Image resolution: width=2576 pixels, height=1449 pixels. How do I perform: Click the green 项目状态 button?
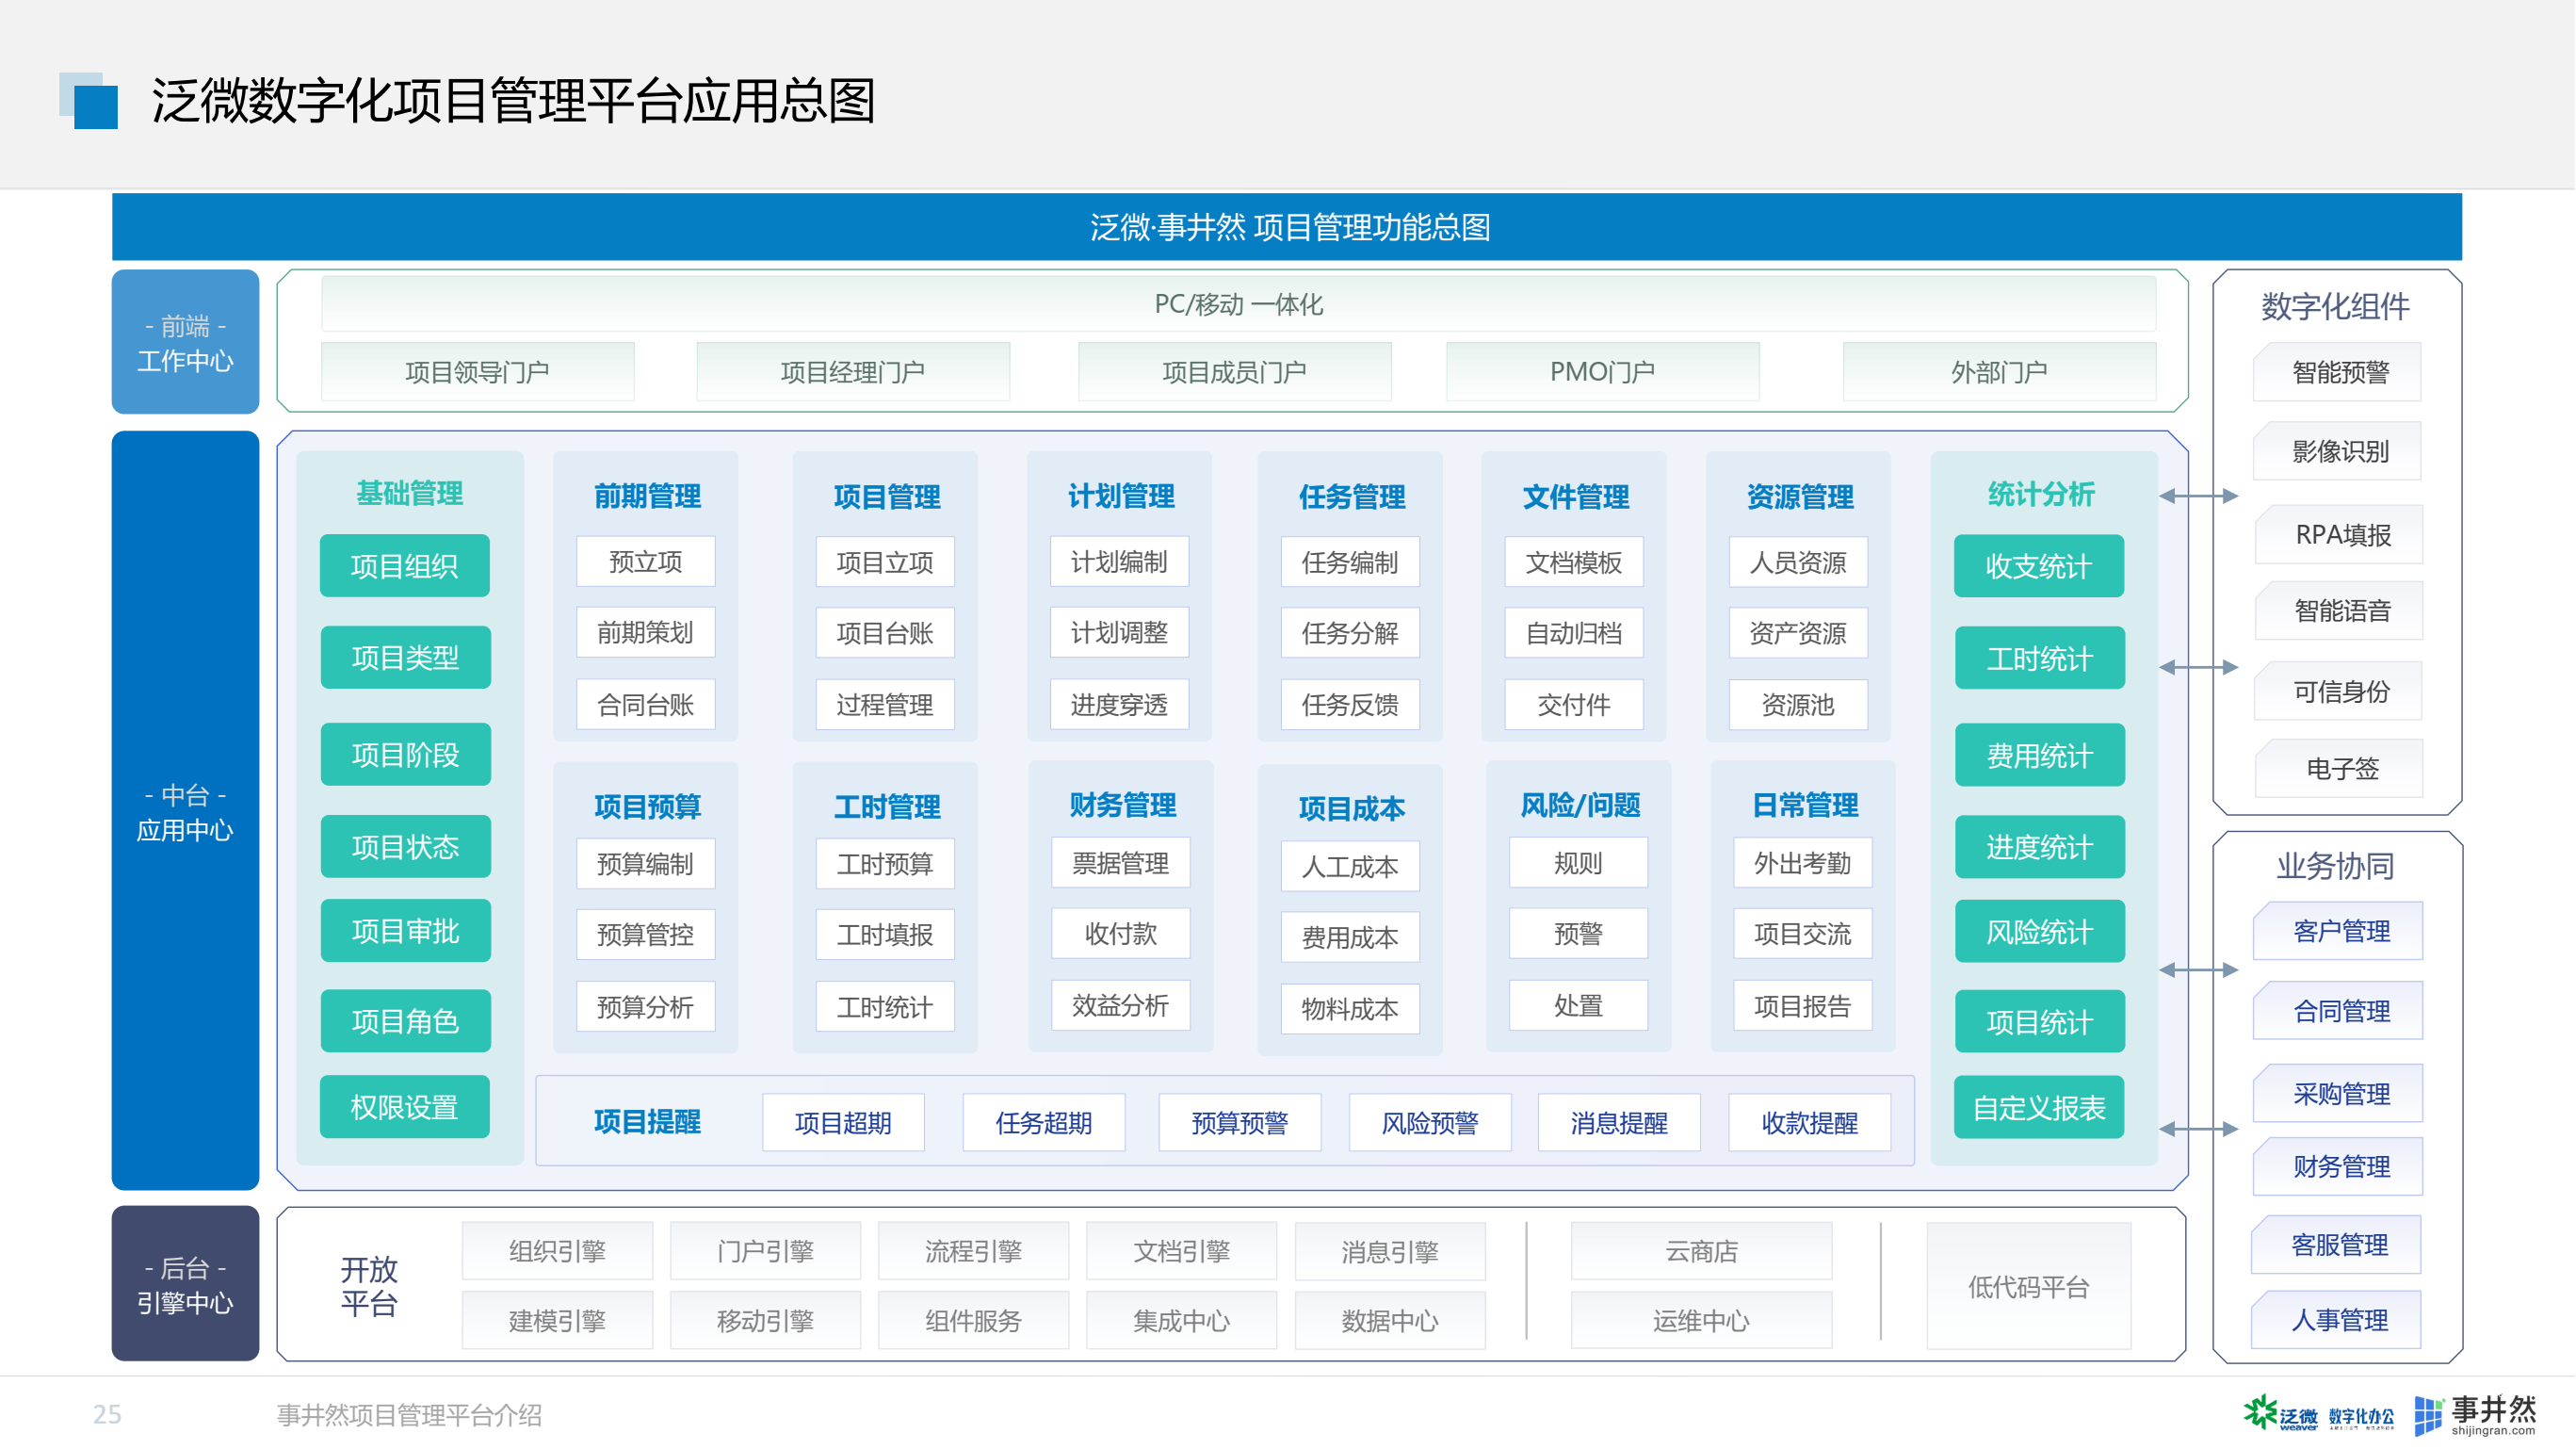coord(405,846)
